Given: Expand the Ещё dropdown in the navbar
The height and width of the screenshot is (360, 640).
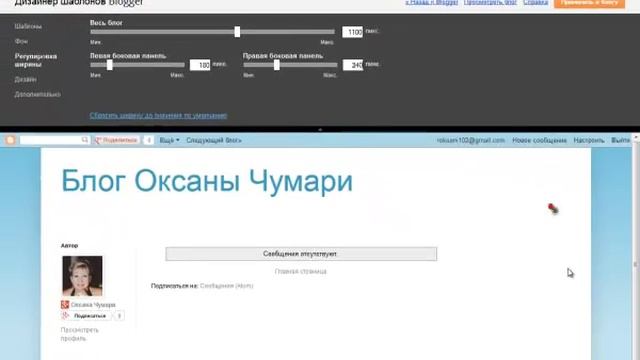Looking at the screenshot, I should [169, 140].
